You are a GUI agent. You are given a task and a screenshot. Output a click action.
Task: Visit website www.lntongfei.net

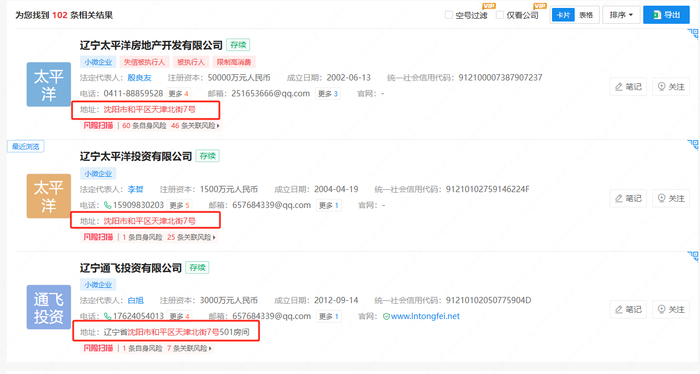coord(425,316)
